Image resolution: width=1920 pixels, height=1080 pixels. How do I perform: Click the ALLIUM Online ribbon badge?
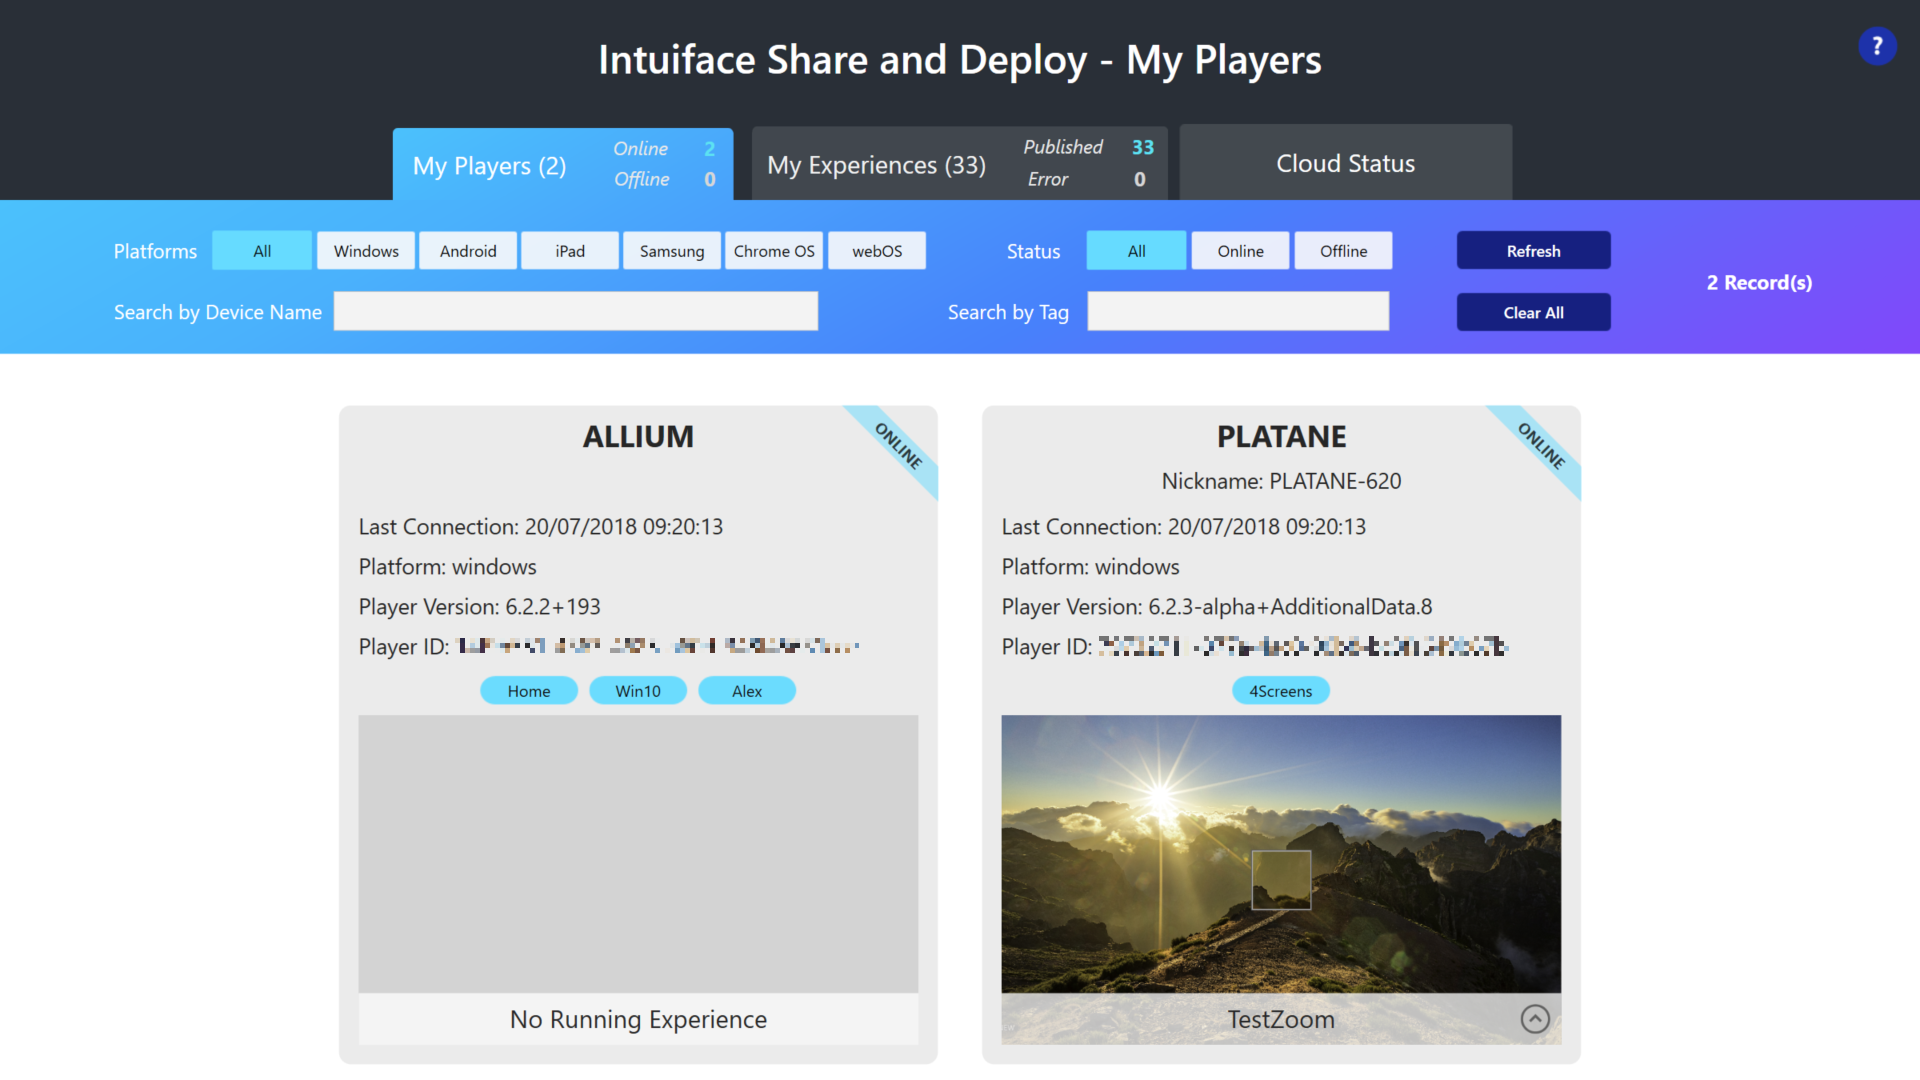pyautogui.click(x=898, y=446)
